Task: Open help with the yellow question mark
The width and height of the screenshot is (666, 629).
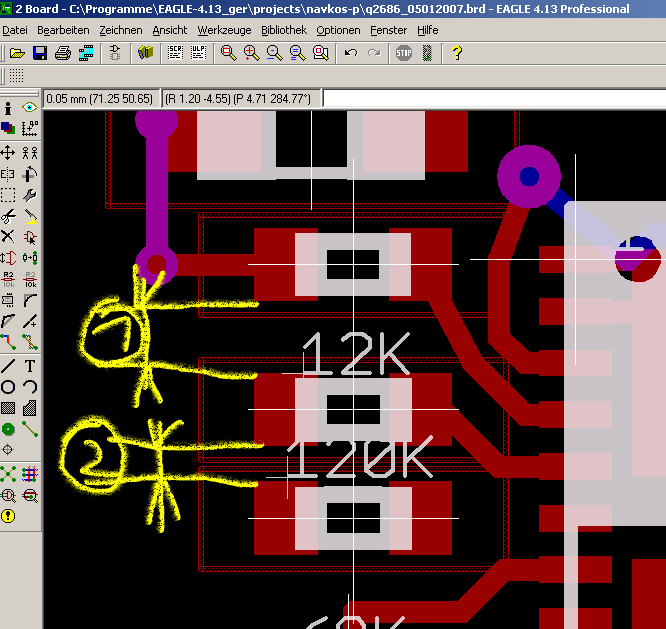Action: (457, 53)
